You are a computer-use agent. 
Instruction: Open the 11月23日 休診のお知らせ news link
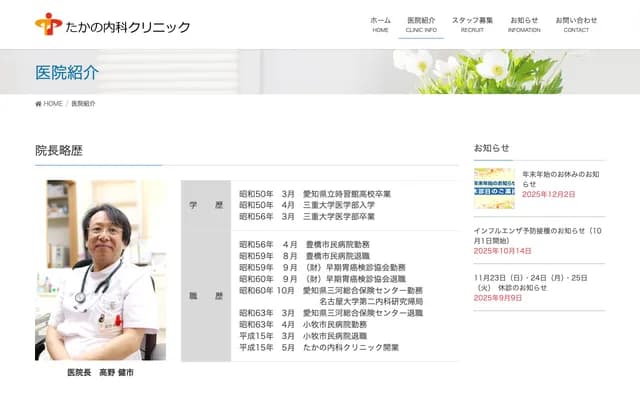tap(531, 282)
